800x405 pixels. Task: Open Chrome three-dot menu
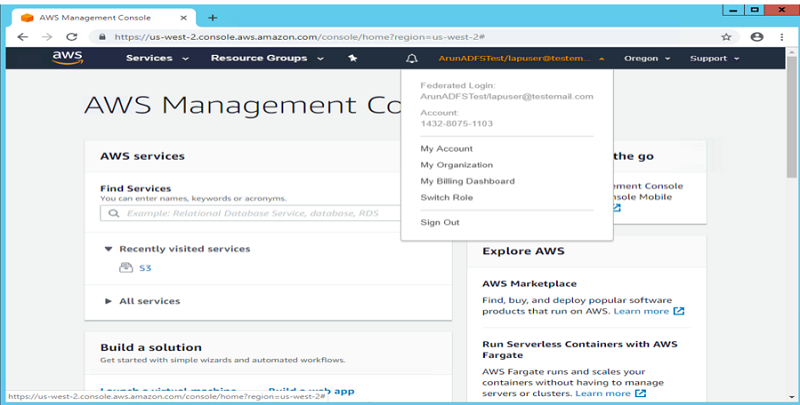pyautogui.click(x=782, y=37)
